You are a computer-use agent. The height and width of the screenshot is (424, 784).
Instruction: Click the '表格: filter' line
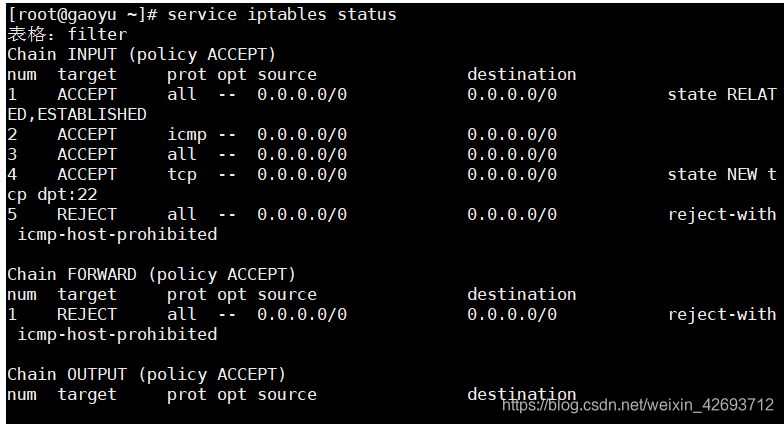[x=68, y=34]
